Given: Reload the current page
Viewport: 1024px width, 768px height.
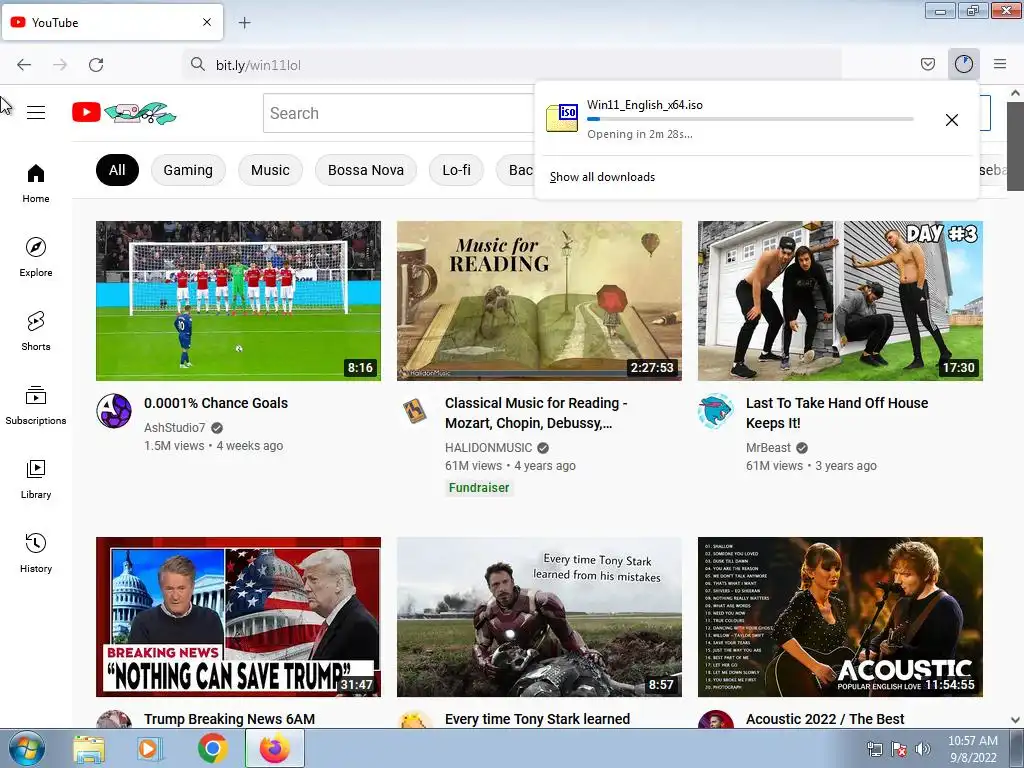Looking at the screenshot, I should coord(96,65).
